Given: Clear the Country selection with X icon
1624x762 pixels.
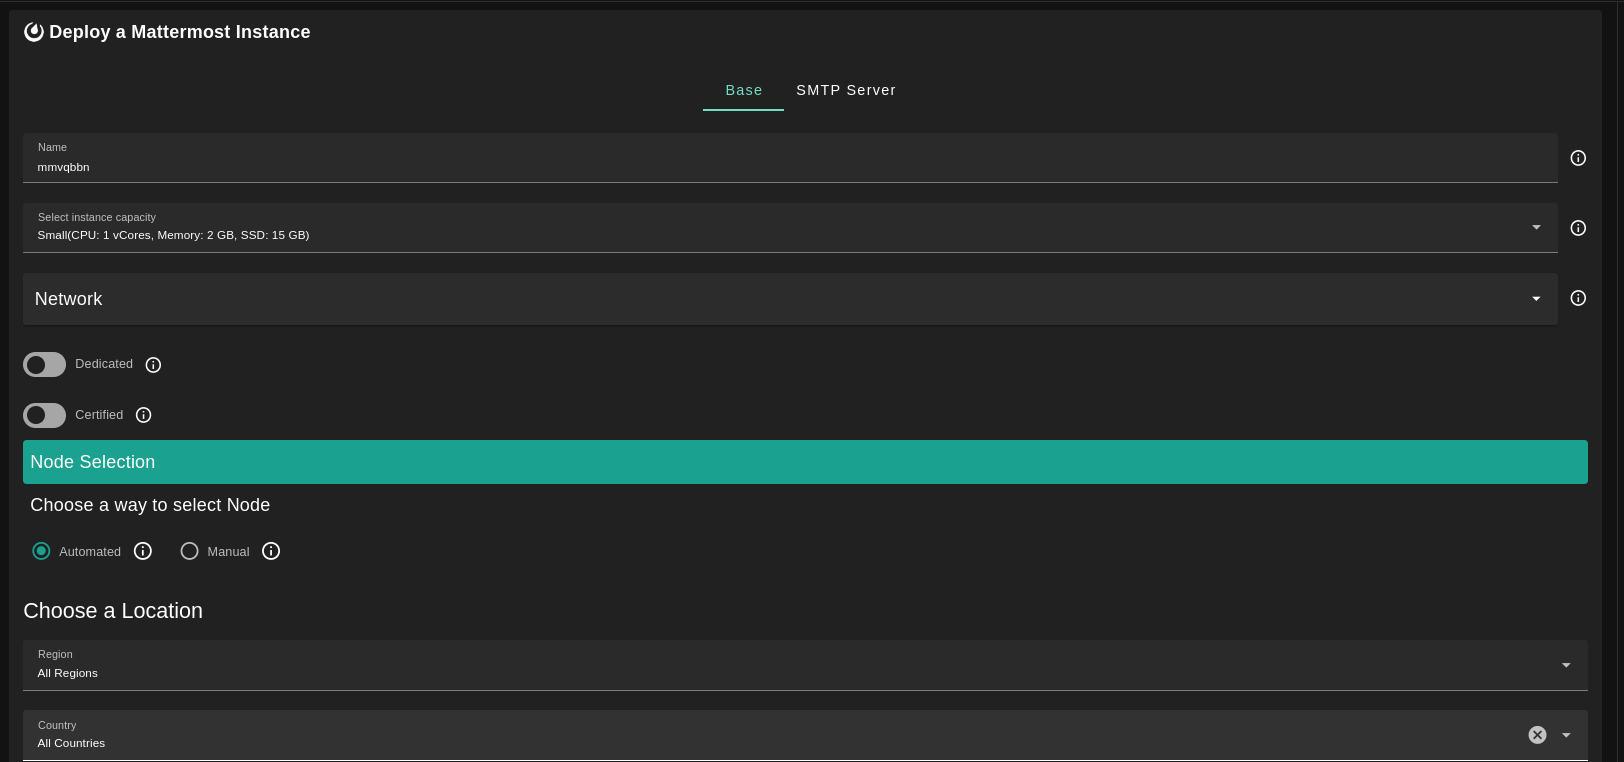Looking at the screenshot, I should [1537, 735].
